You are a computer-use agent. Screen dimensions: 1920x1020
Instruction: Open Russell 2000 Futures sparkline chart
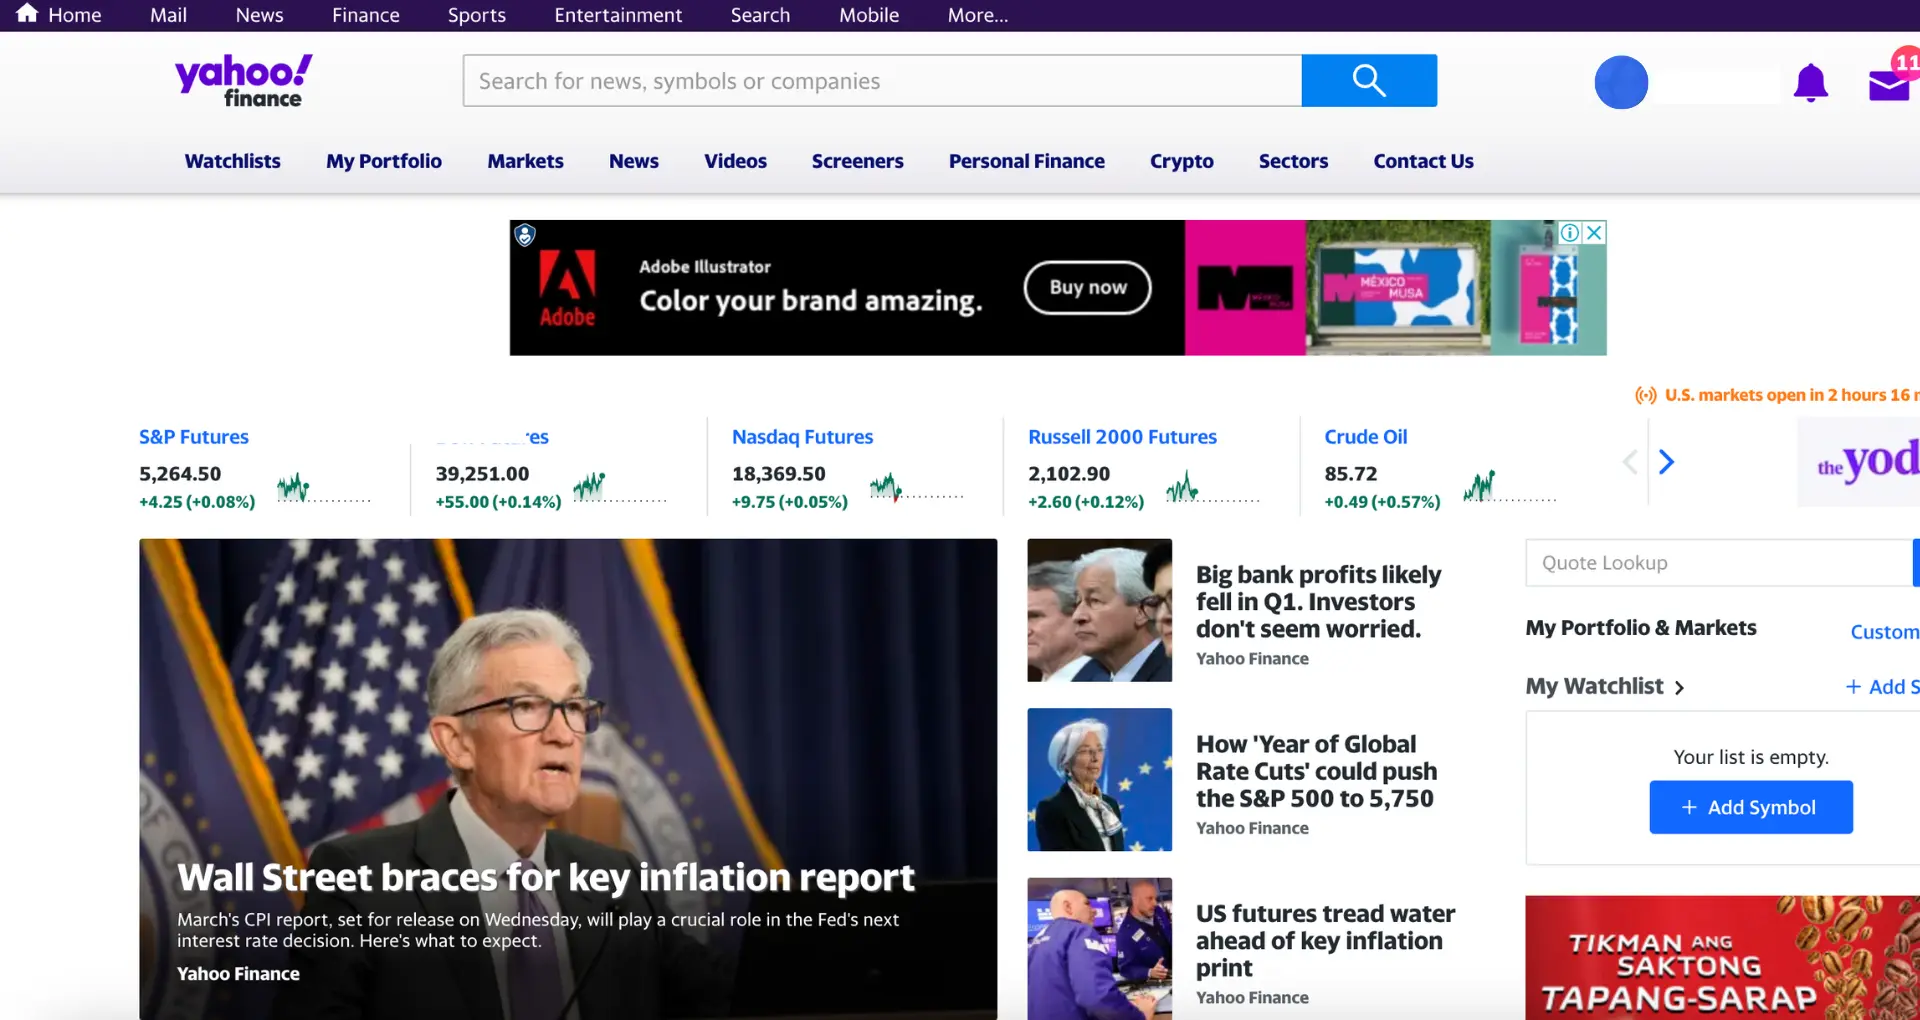point(1212,488)
